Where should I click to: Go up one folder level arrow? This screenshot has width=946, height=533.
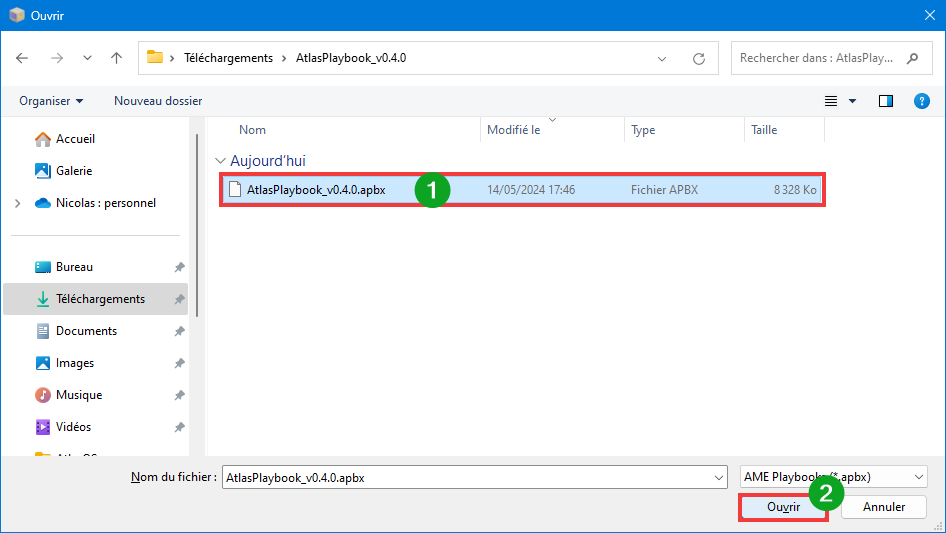pos(116,58)
